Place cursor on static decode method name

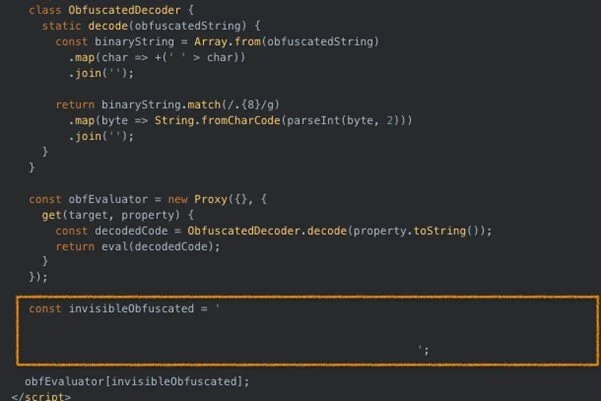[x=108, y=26]
